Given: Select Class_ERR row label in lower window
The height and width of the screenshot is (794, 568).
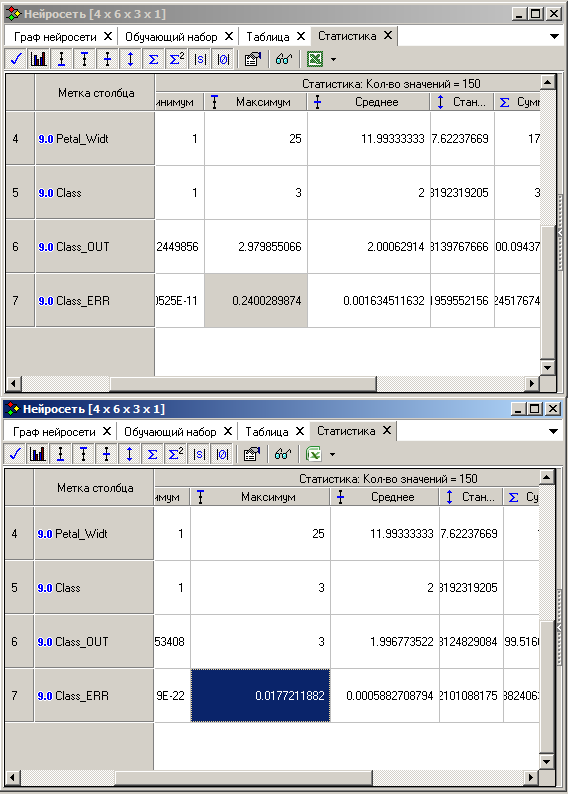Looking at the screenshot, I should pyautogui.click(x=94, y=696).
